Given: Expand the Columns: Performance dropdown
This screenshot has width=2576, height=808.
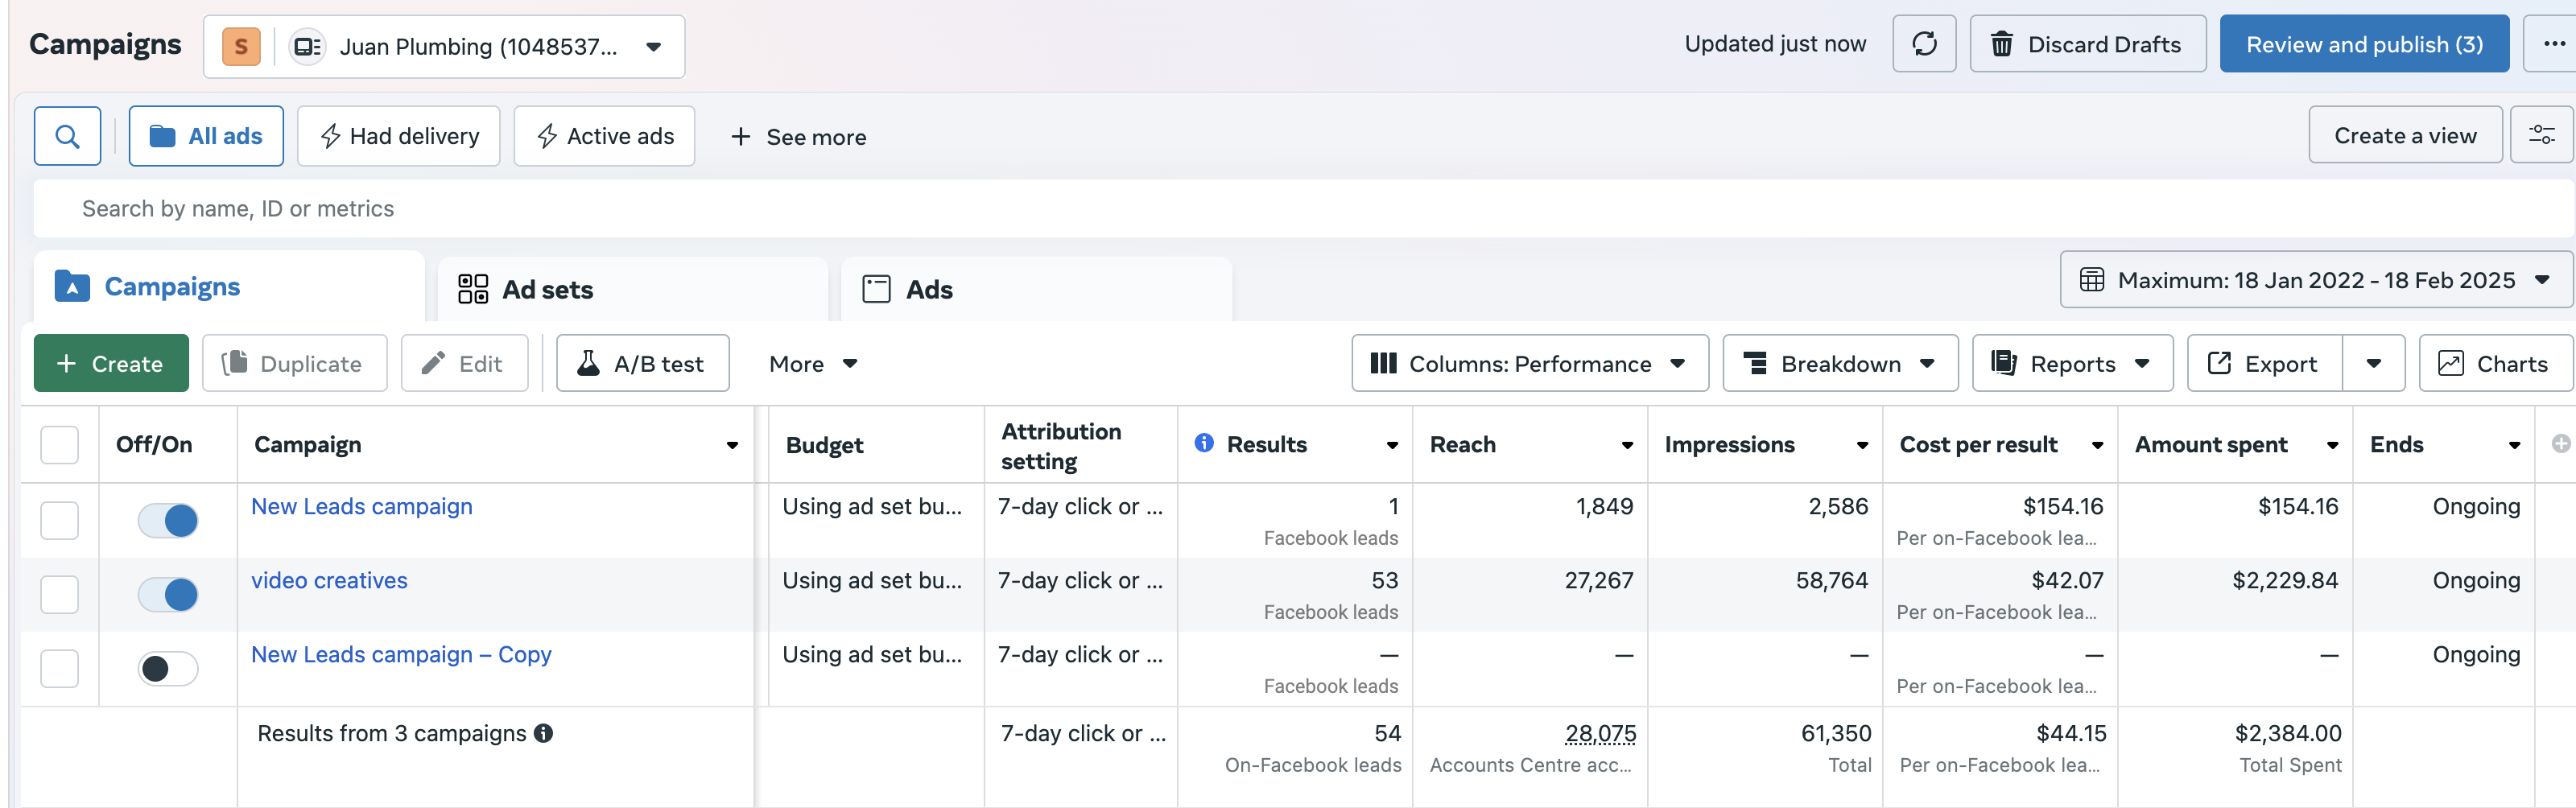Looking at the screenshot, I should coord(1529,363).
